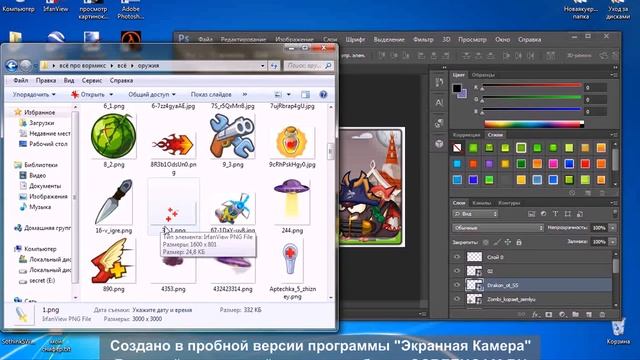
Task: Switch to Каналы tab
Action: click(482, 202)
